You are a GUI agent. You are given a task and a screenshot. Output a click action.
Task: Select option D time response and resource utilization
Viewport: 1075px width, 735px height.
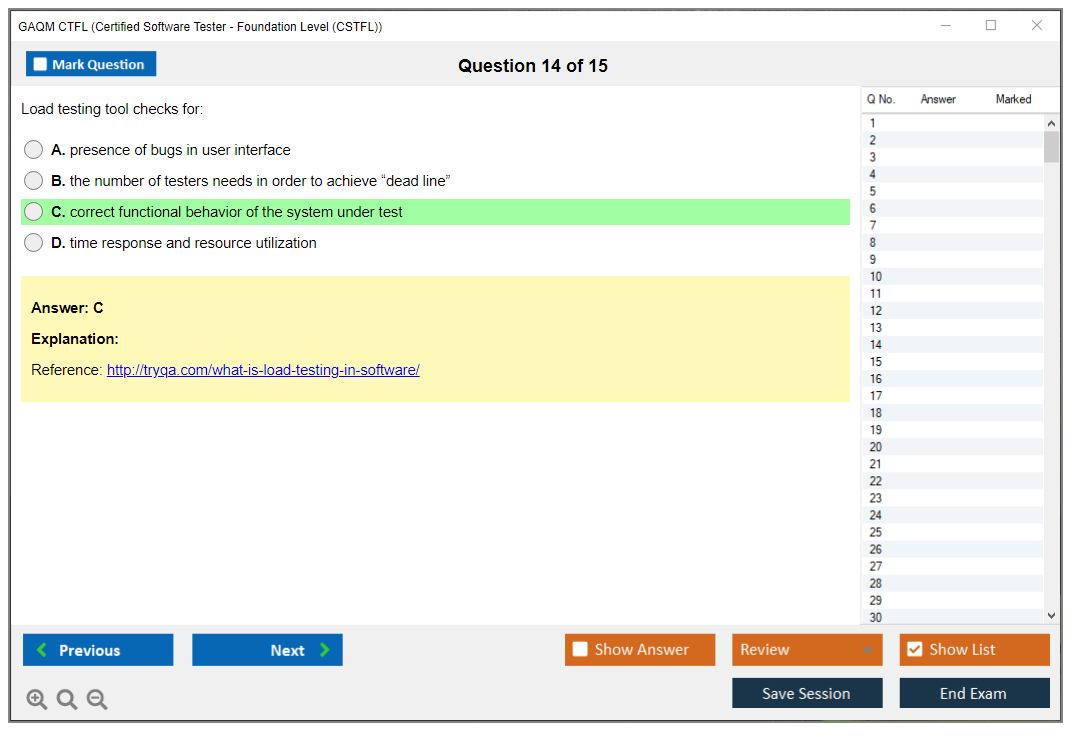tap(34, 243)
